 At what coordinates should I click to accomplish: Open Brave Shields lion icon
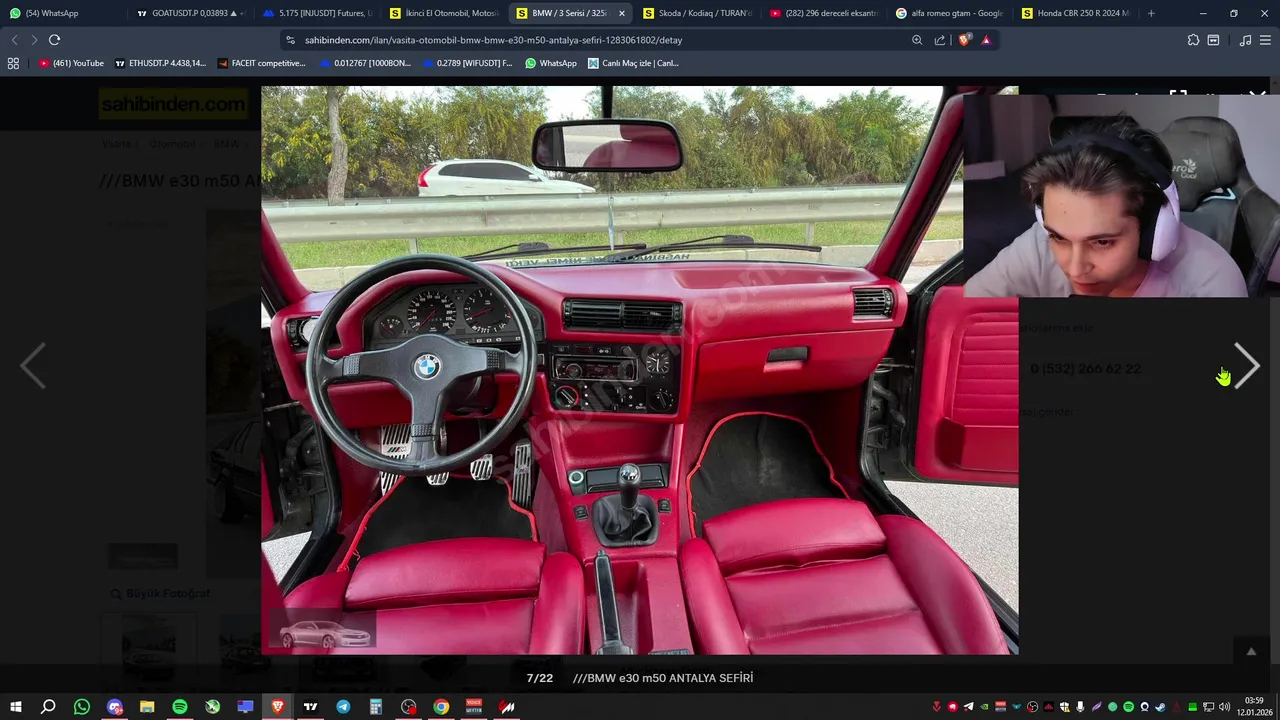click(964, 40)
